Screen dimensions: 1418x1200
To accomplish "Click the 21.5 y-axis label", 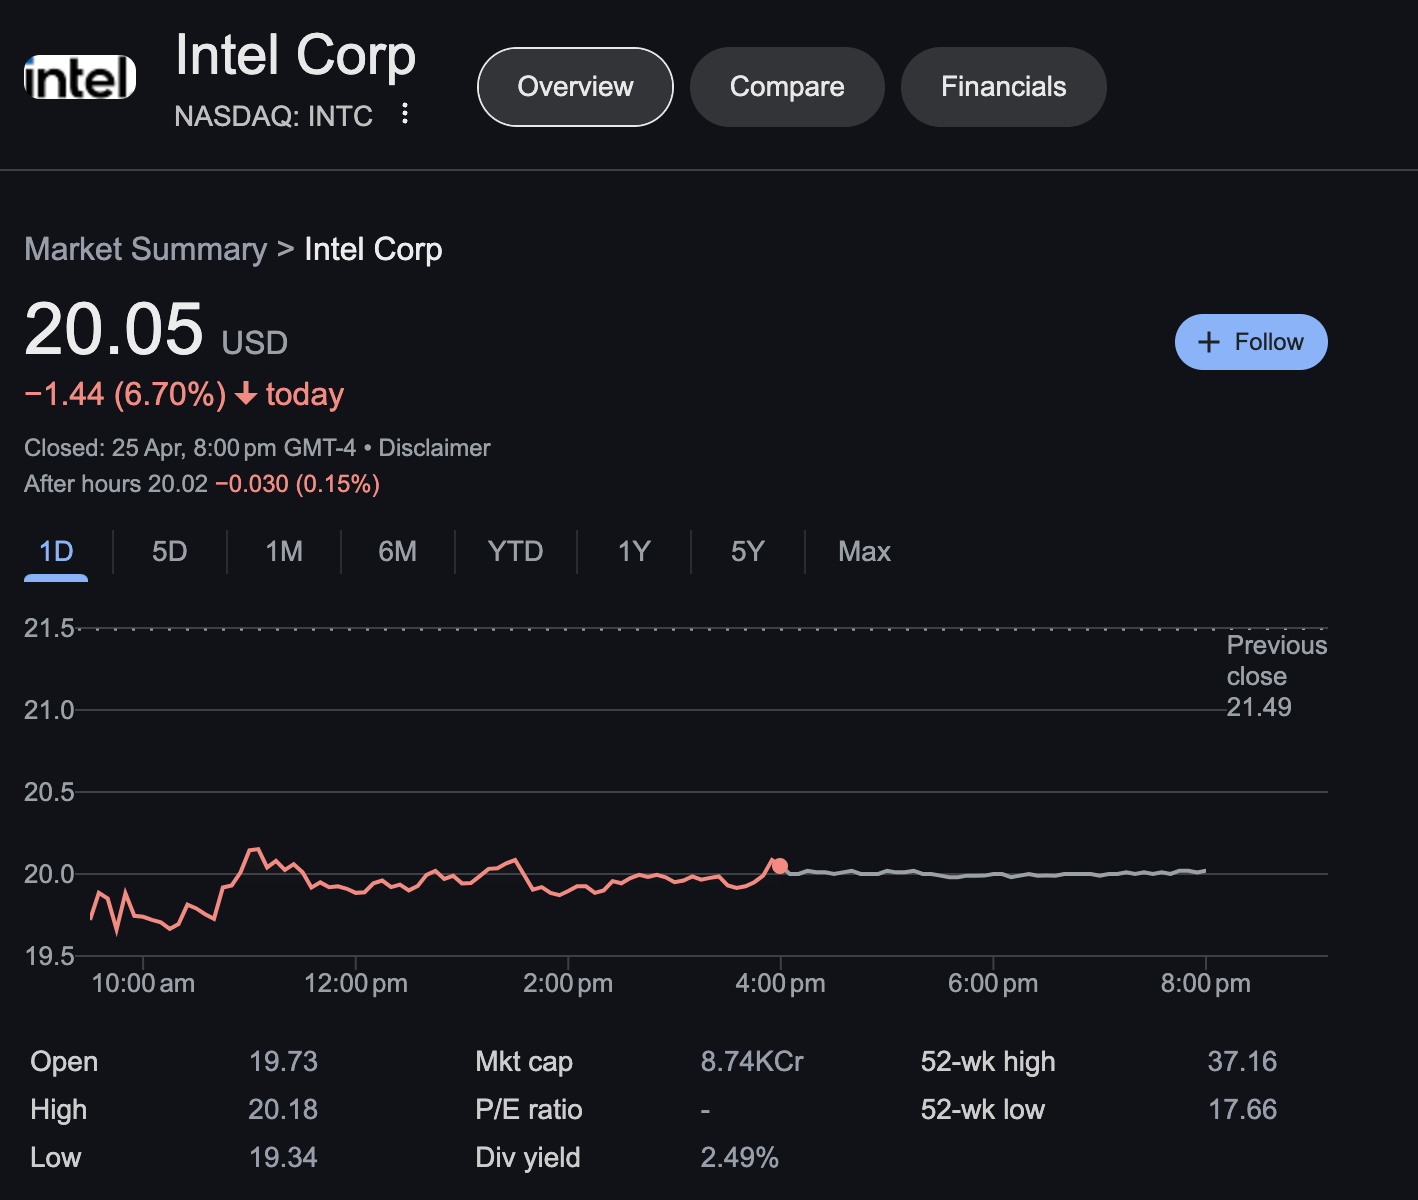I will 49,628.
